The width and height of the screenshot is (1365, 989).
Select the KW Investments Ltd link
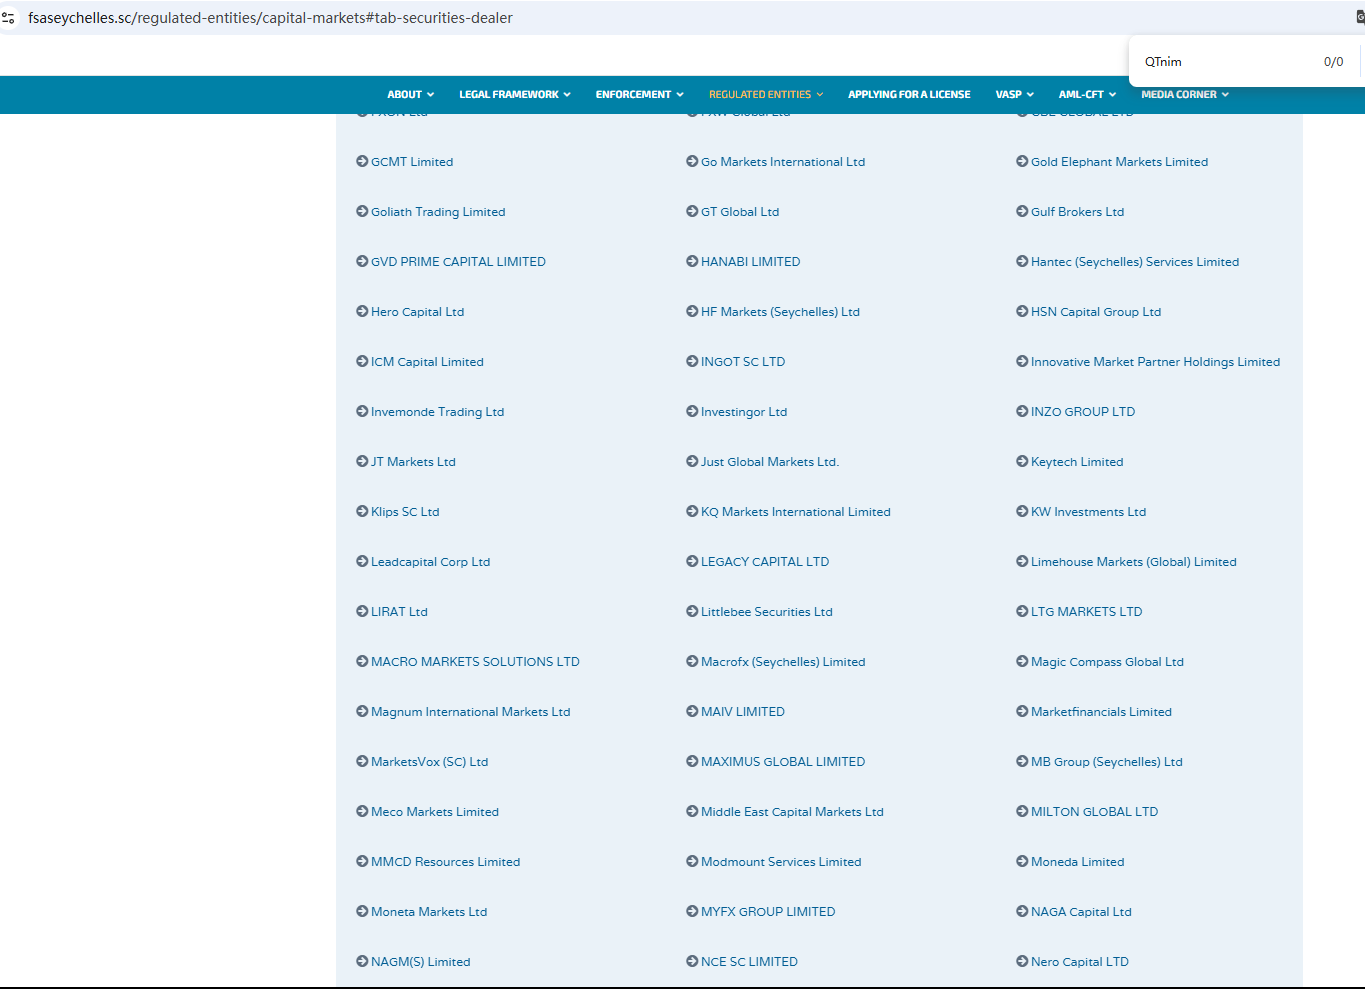(1088, 512)
